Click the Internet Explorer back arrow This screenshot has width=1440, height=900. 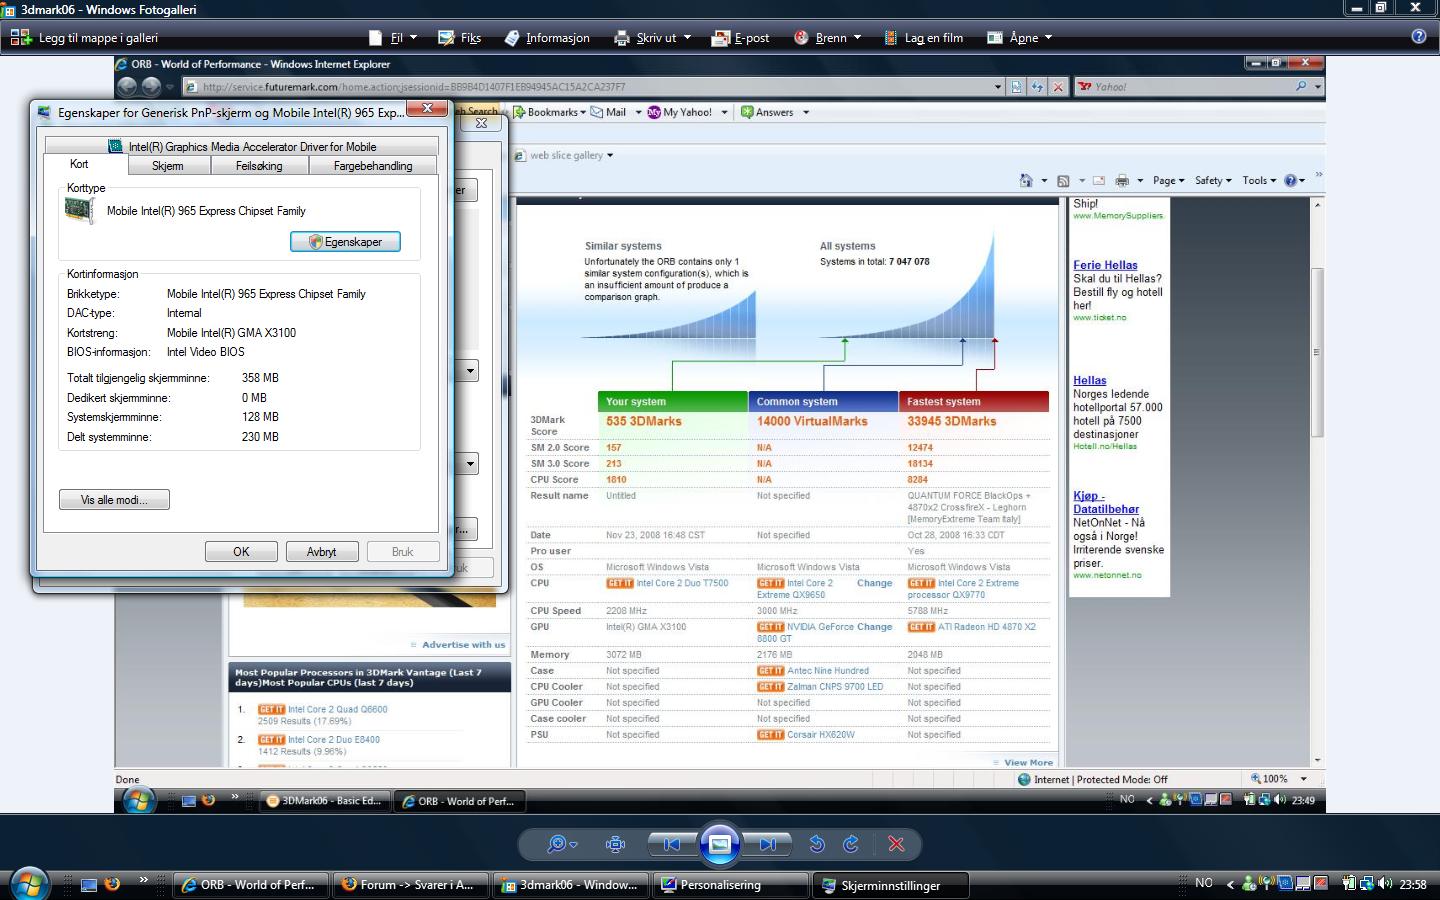pos(128,87)
